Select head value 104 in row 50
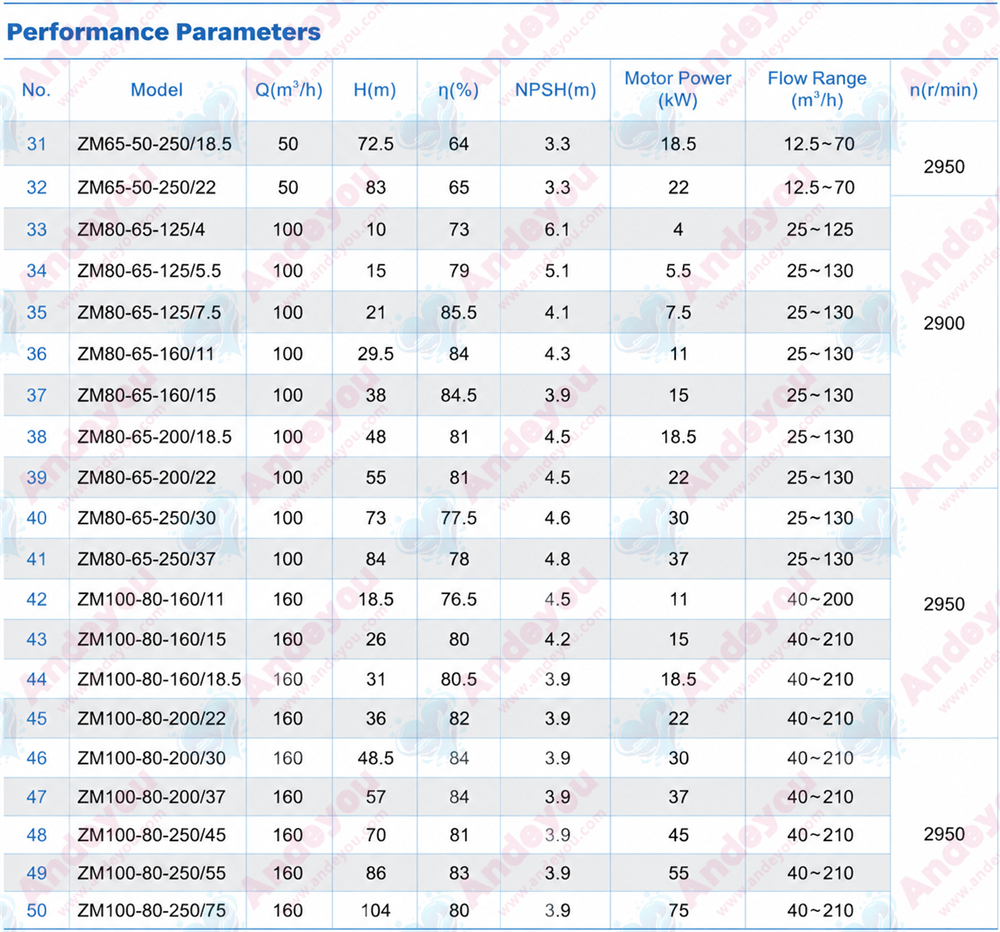This screenshot has width=1000, height=932. click(376, 911)
